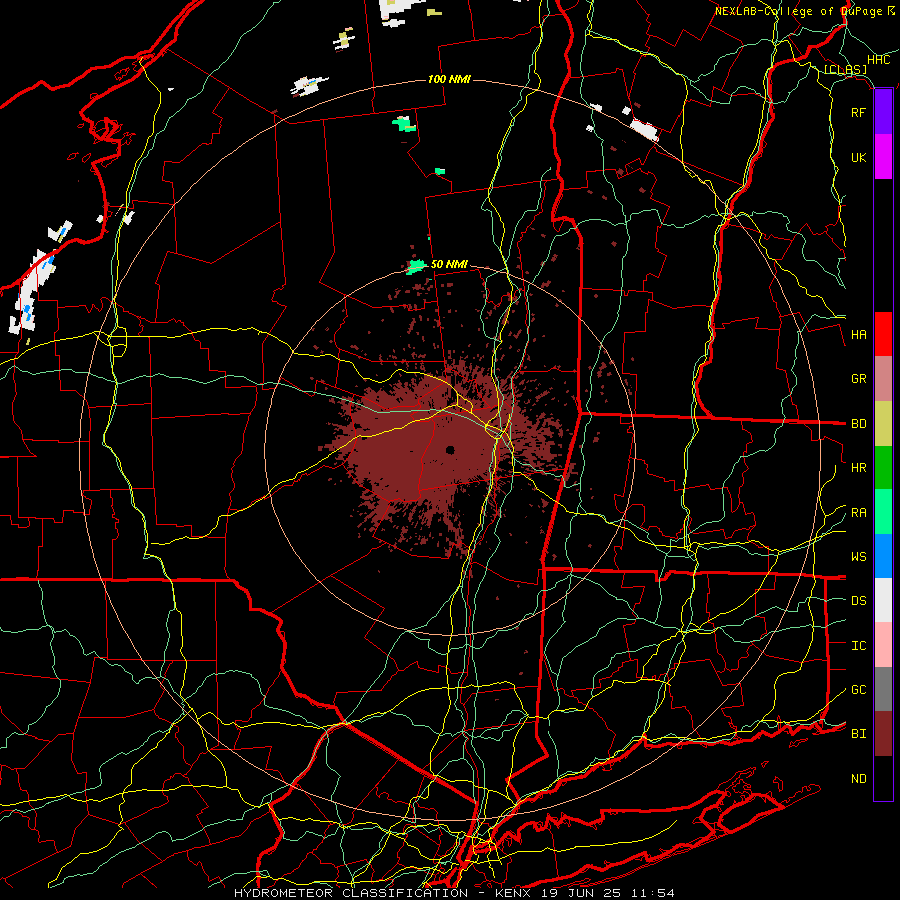Click the dark red BI swatch
The image size is (900, 900).
tap(883, 734)
